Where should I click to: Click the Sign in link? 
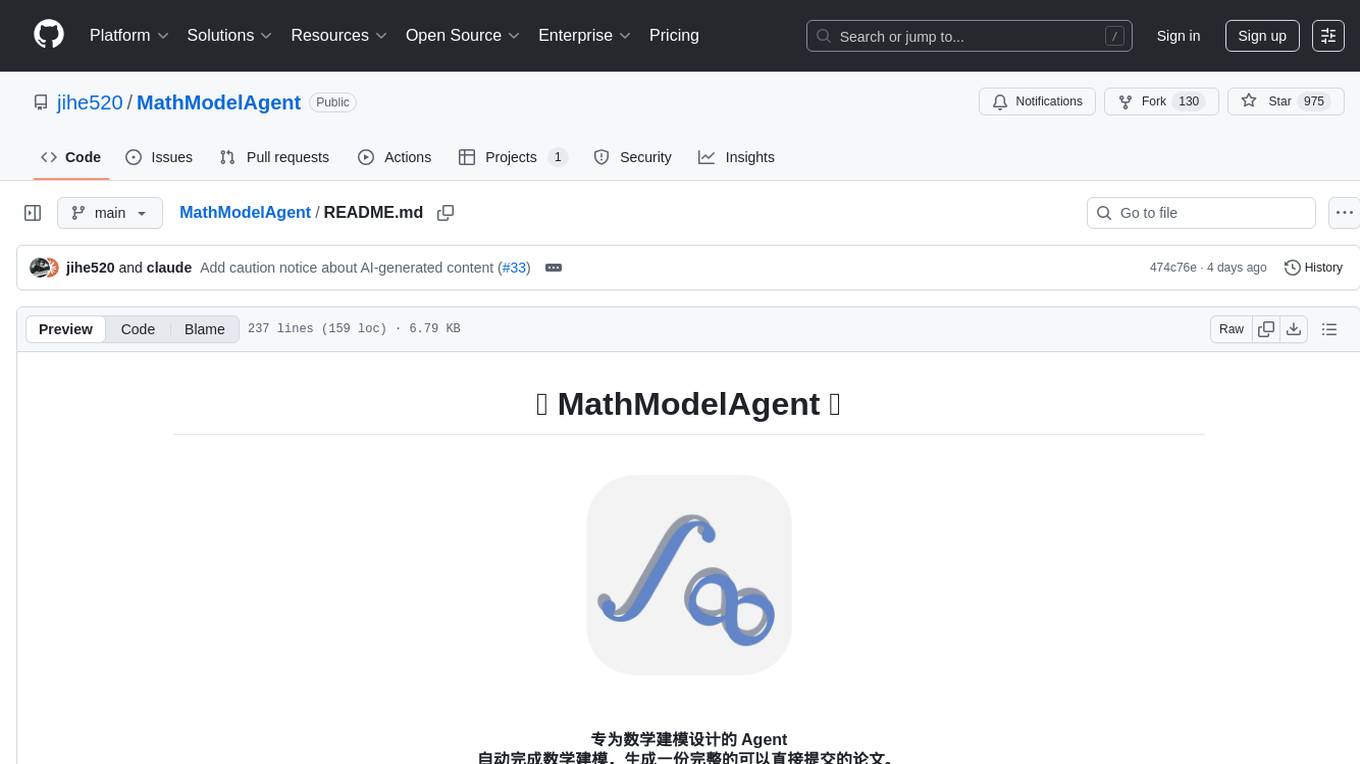tap(1178, 36)
